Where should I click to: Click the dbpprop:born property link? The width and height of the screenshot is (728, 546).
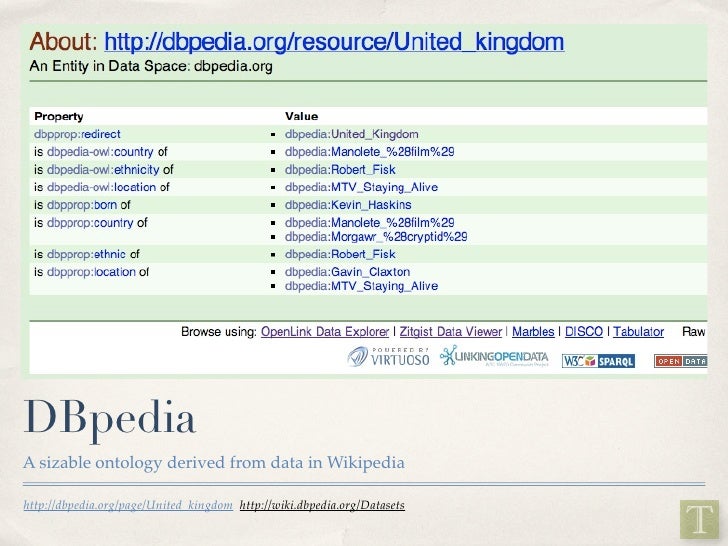pos(82,205)
